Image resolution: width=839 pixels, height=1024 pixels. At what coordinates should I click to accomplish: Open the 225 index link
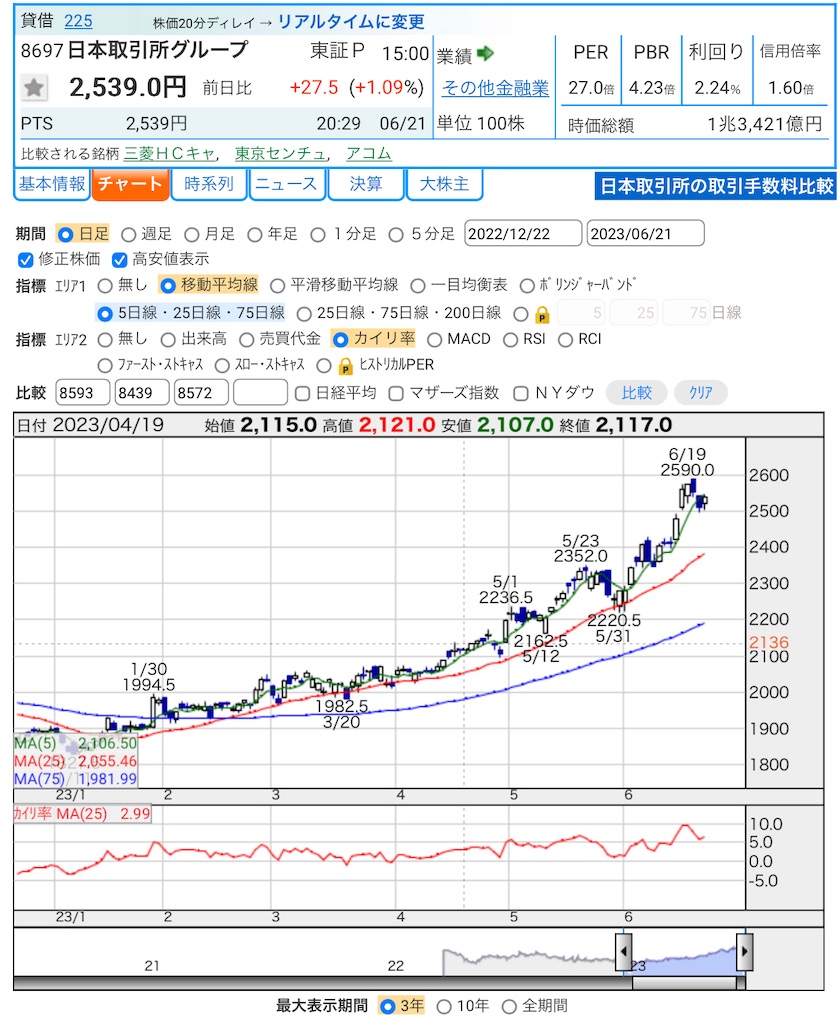[78, 21]
